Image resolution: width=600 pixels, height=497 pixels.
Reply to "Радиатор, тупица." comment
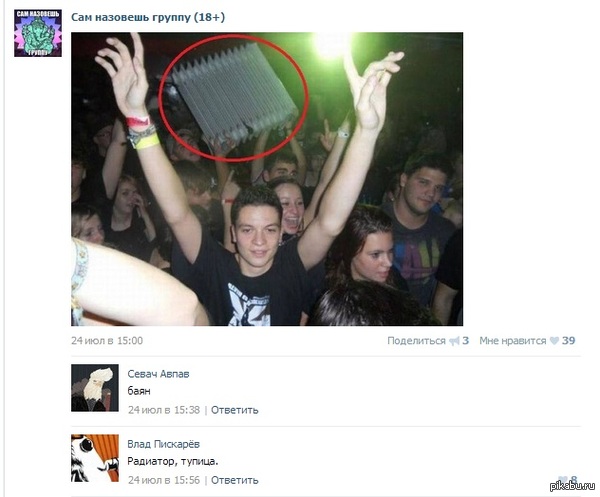click(235, 480)
